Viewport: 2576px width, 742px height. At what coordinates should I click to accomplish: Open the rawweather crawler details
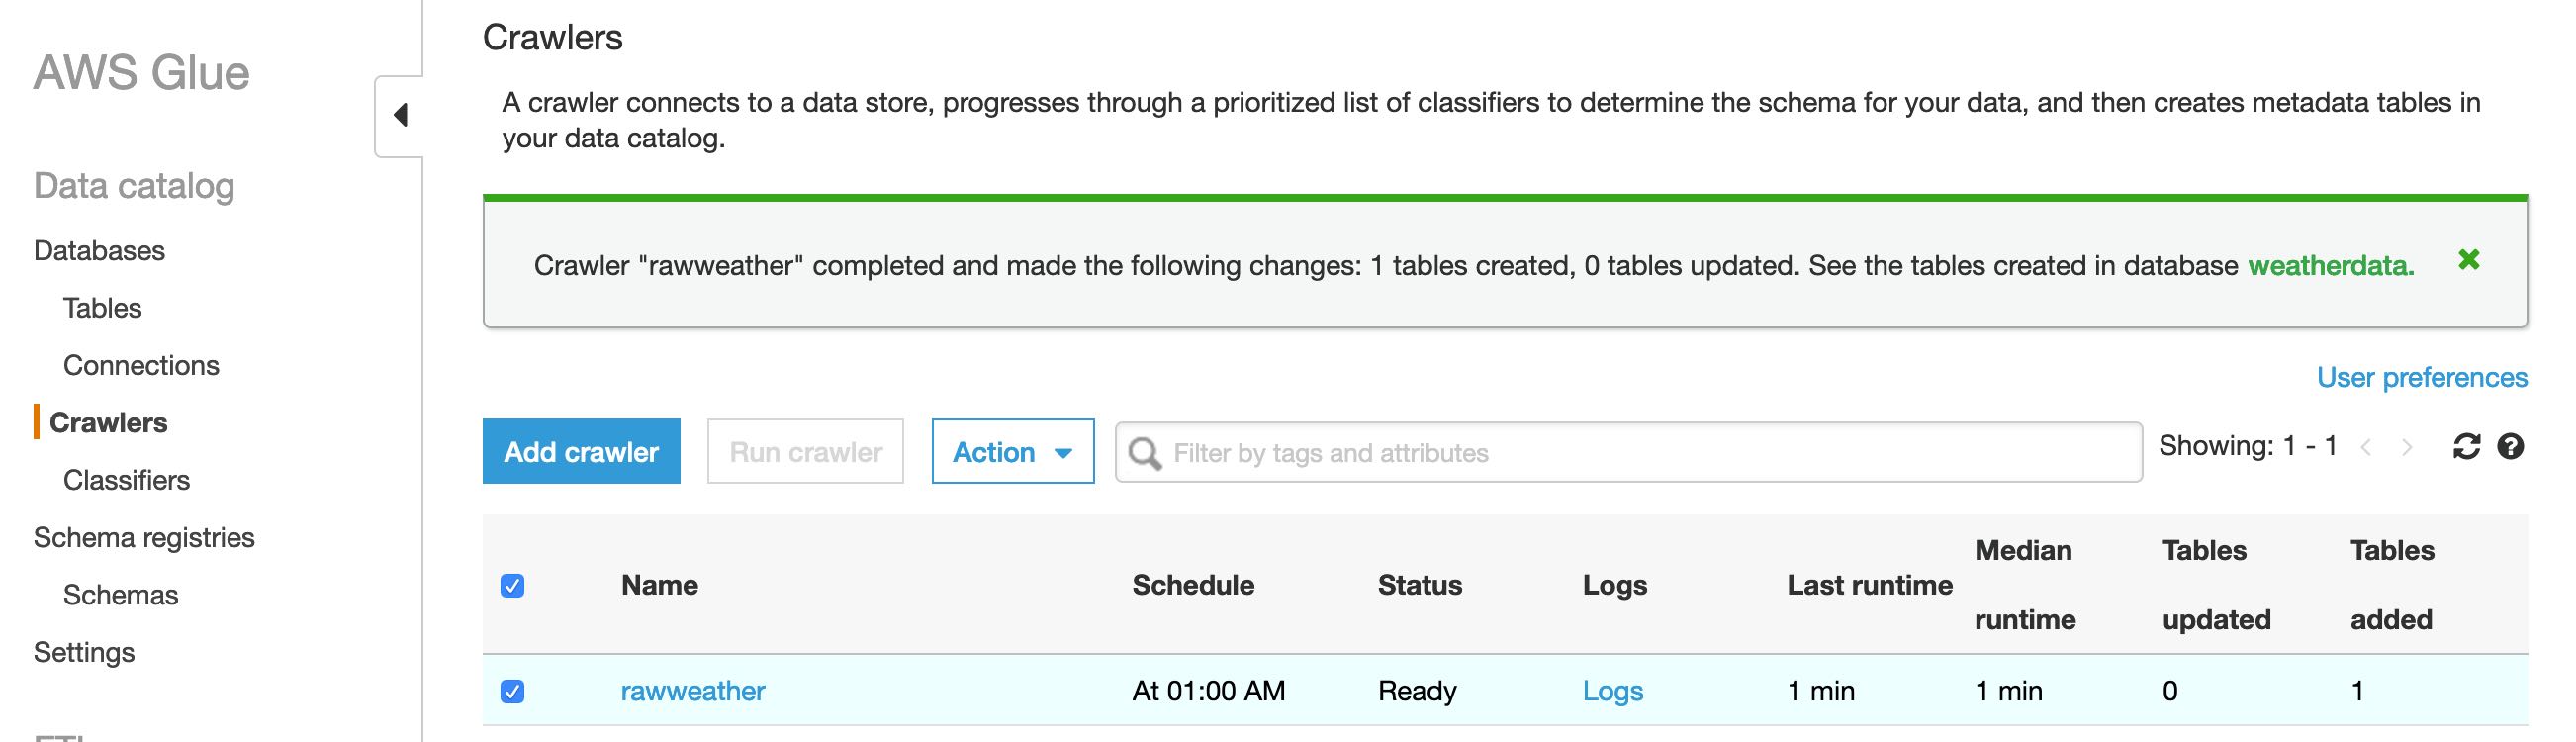[692, 691]
